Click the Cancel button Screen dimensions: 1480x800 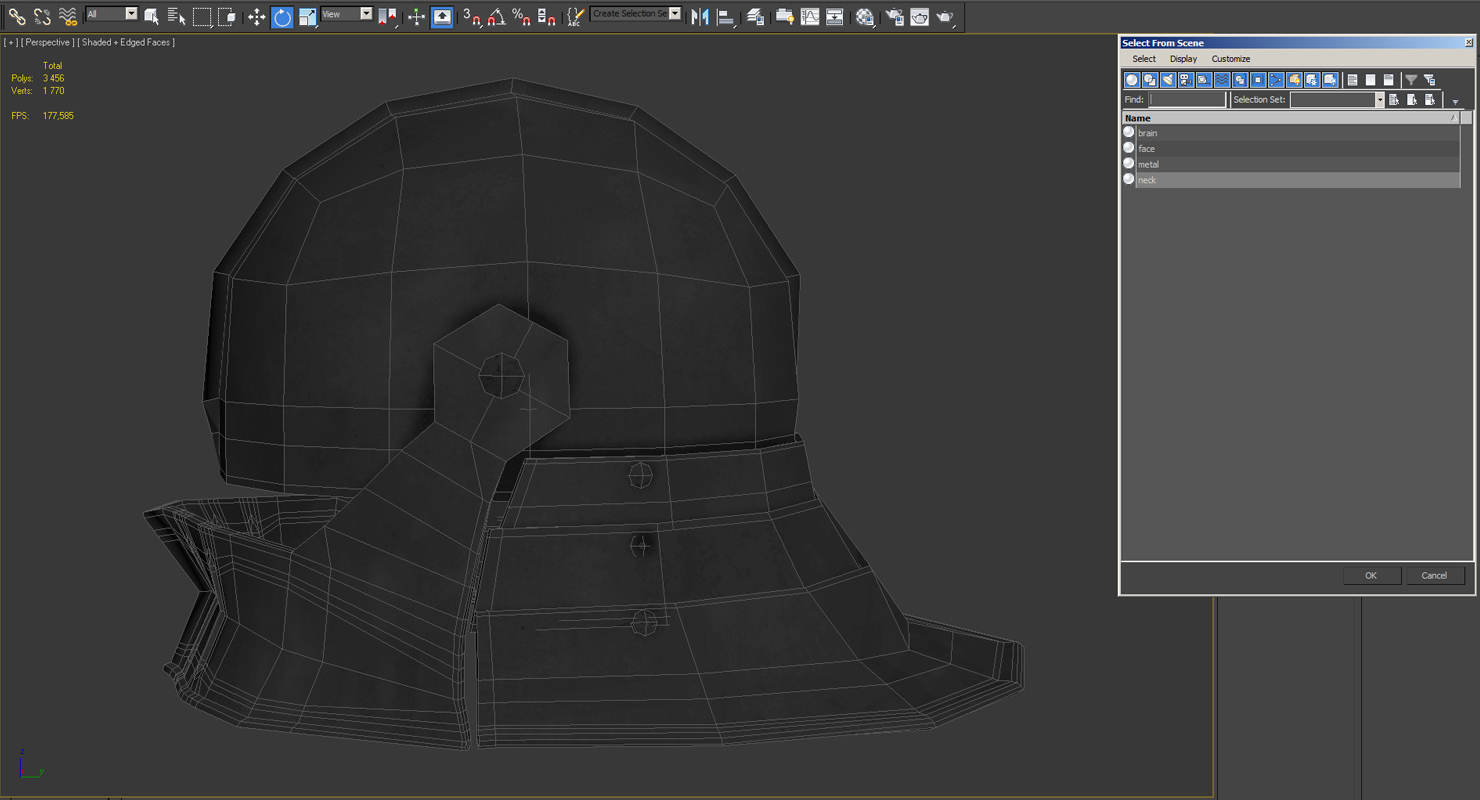1434,575
